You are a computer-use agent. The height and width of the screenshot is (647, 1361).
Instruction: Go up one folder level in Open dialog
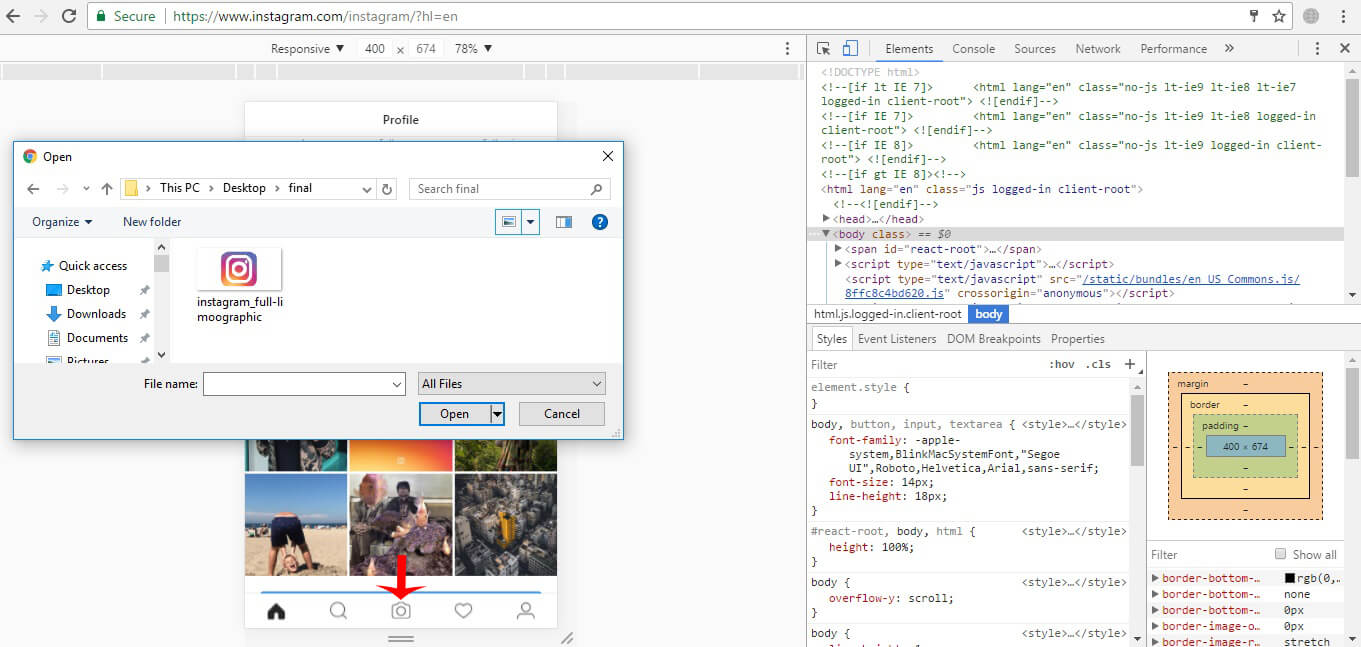(x=106, y=188)
